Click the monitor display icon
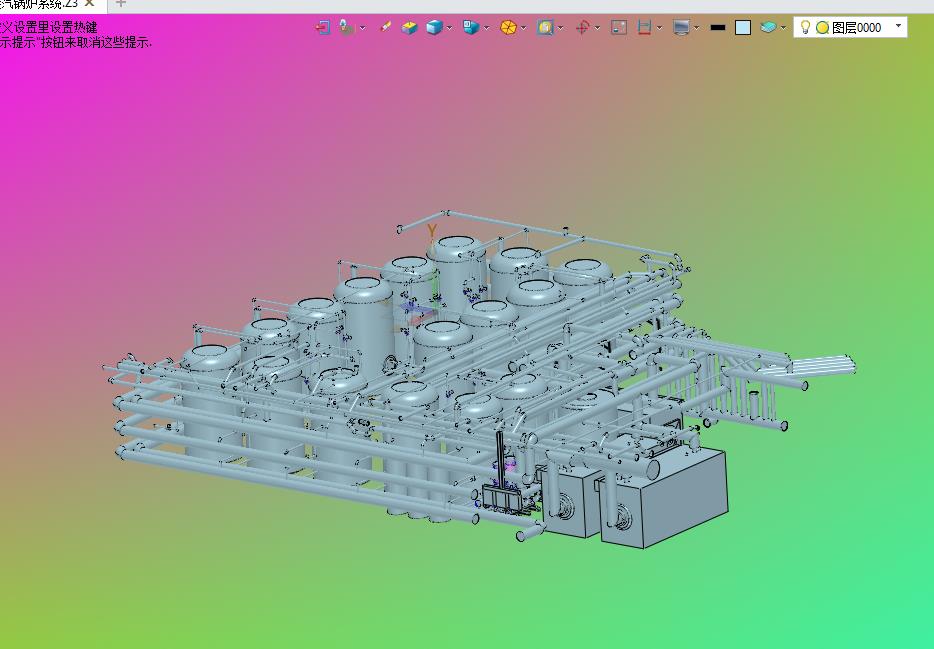This screenshot has height=649, width=934. [x=681, y=27]
